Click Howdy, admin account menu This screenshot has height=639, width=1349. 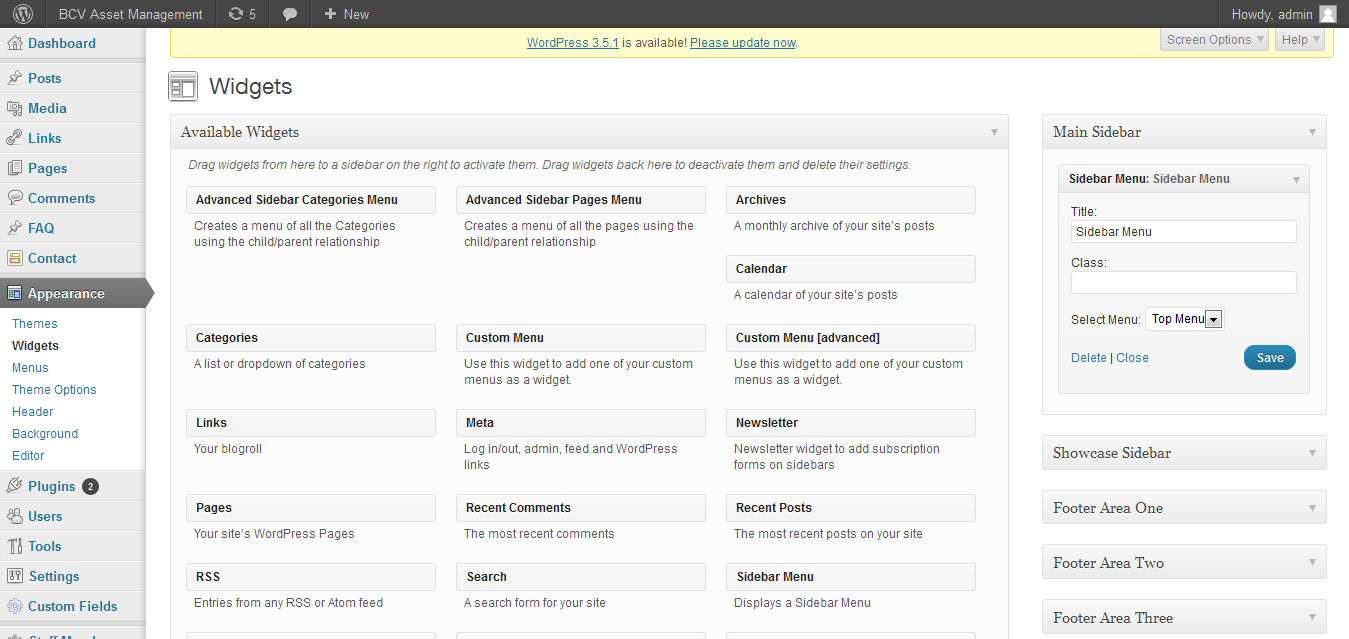(x=1271, y=14)
